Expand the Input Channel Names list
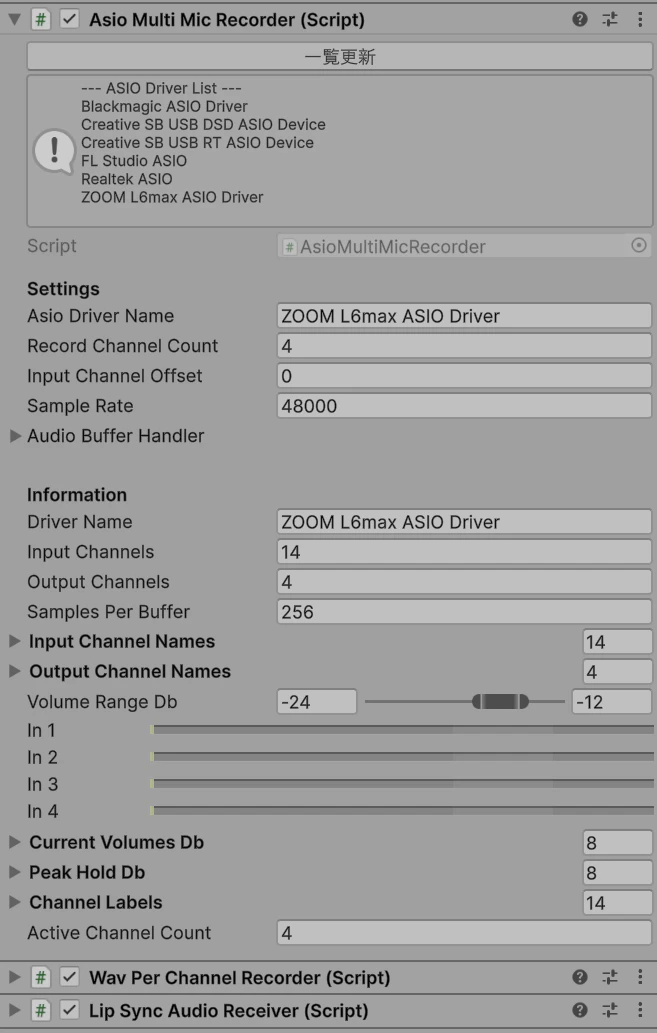657x1033 pixels. click(15, 641)
